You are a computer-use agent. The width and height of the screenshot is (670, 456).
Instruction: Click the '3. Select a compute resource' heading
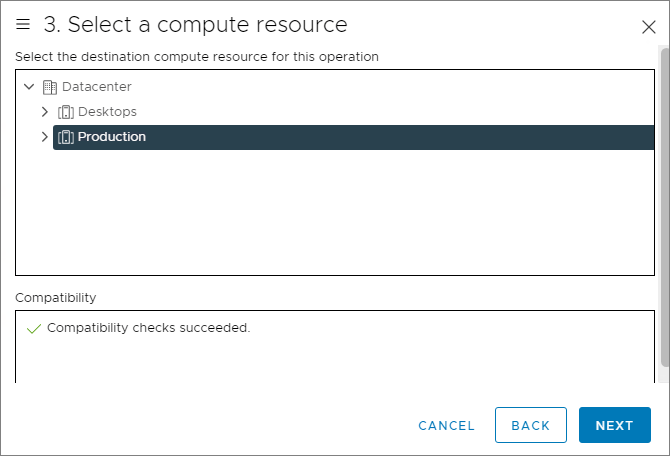[195, 24]
